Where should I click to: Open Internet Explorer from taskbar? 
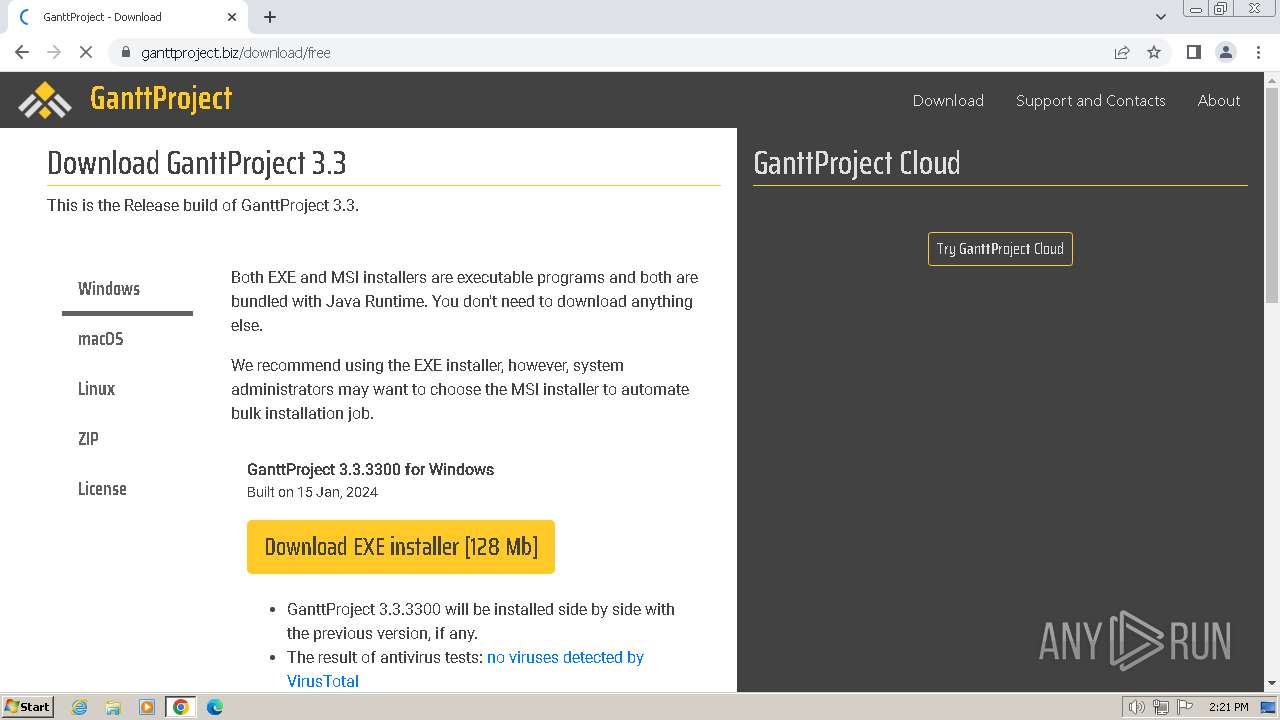tap(79, 707)
